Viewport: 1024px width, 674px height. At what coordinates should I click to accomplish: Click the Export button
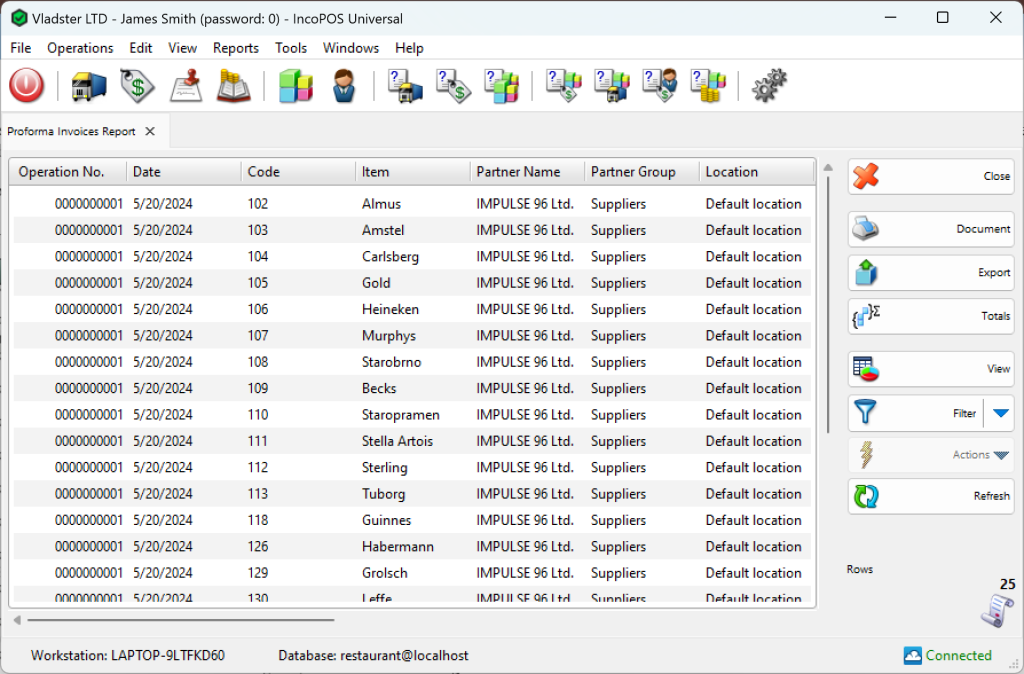(931, 272)
